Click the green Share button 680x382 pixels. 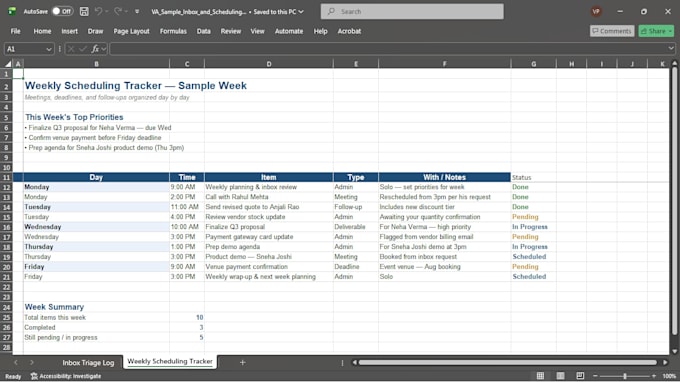pyautogui.click(x=656, y=31)
